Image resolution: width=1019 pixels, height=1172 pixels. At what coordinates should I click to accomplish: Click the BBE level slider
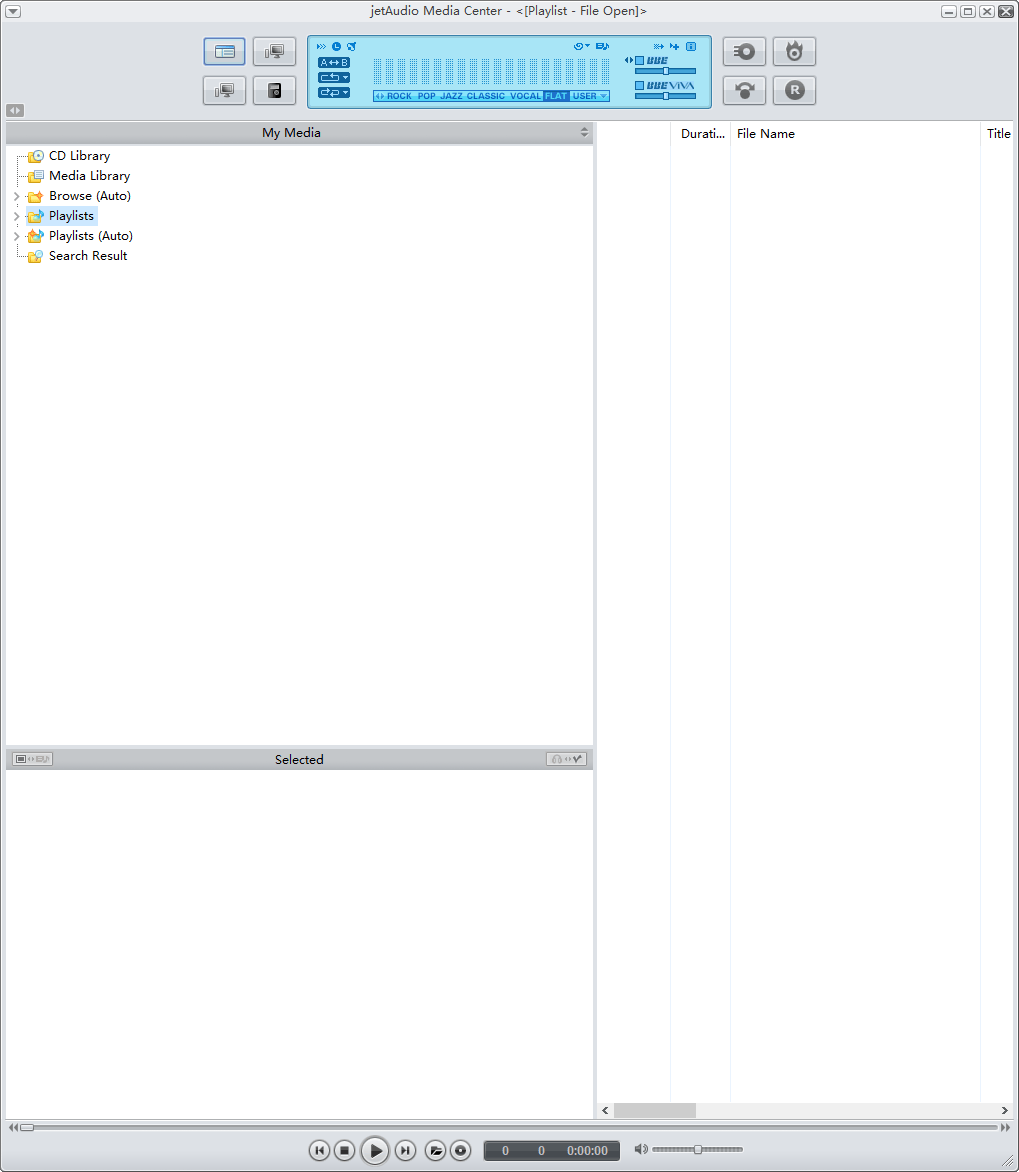point(665,71)
